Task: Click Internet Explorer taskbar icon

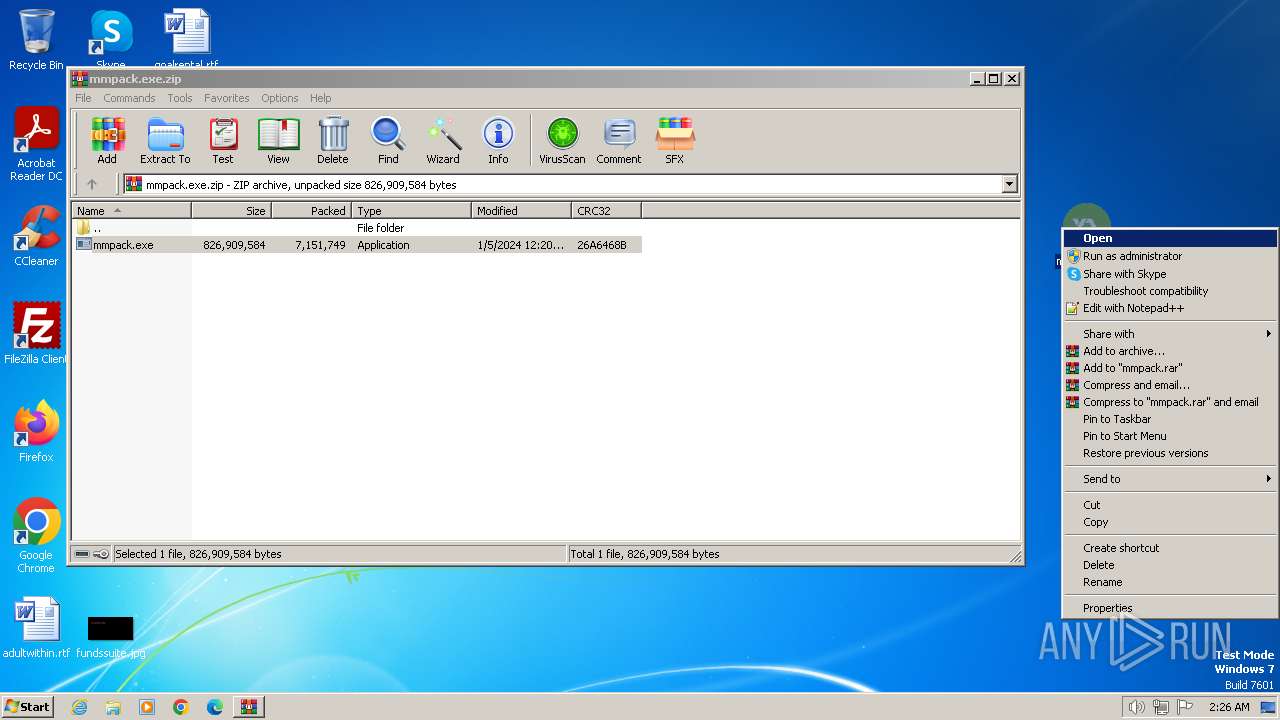Action: coord(79,707)
